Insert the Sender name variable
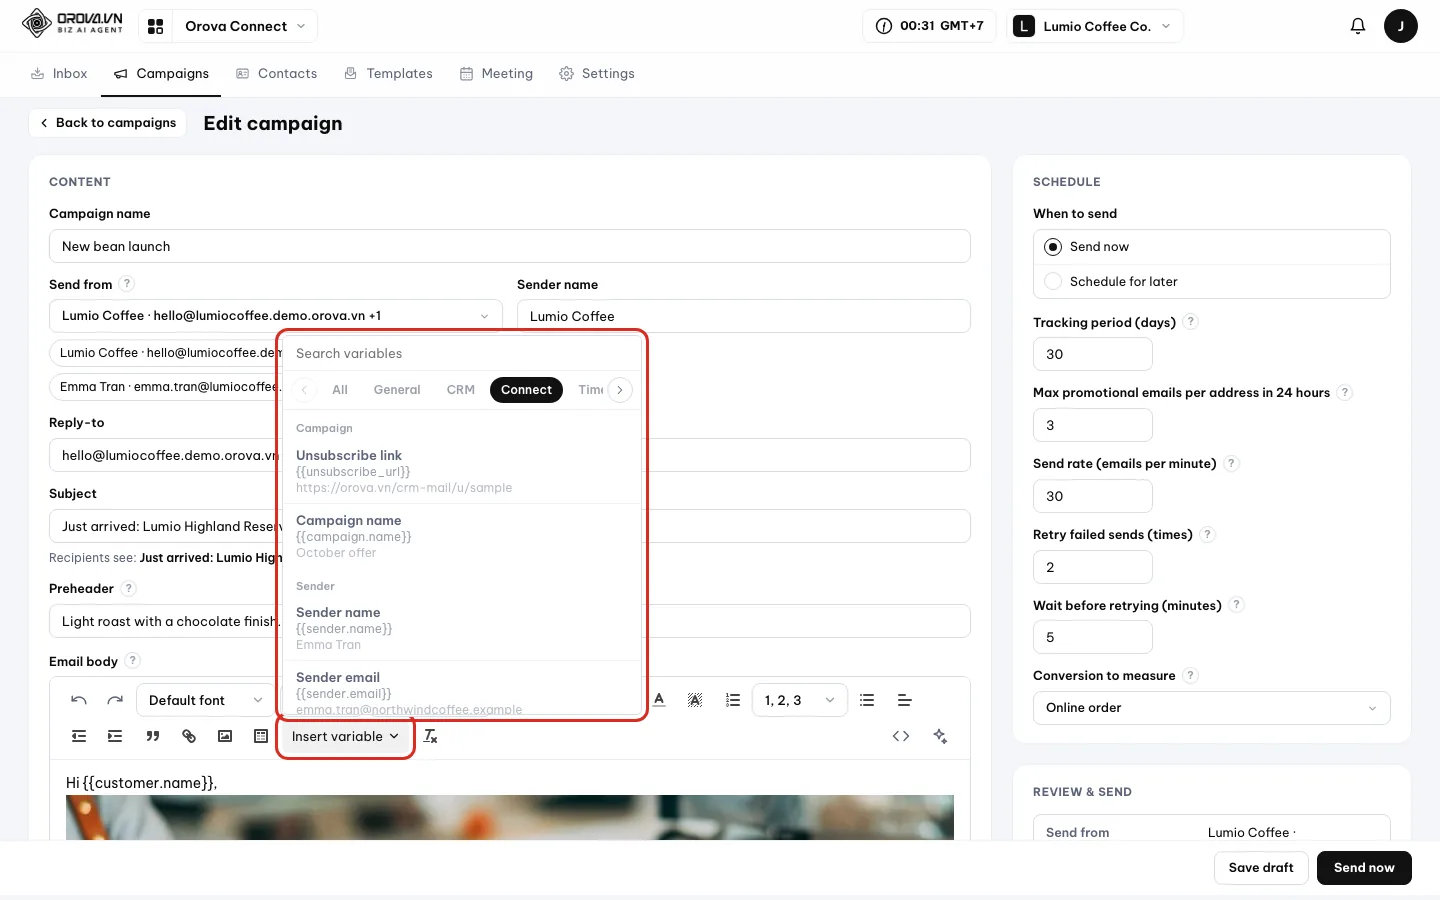 click(x=462, y=628)
